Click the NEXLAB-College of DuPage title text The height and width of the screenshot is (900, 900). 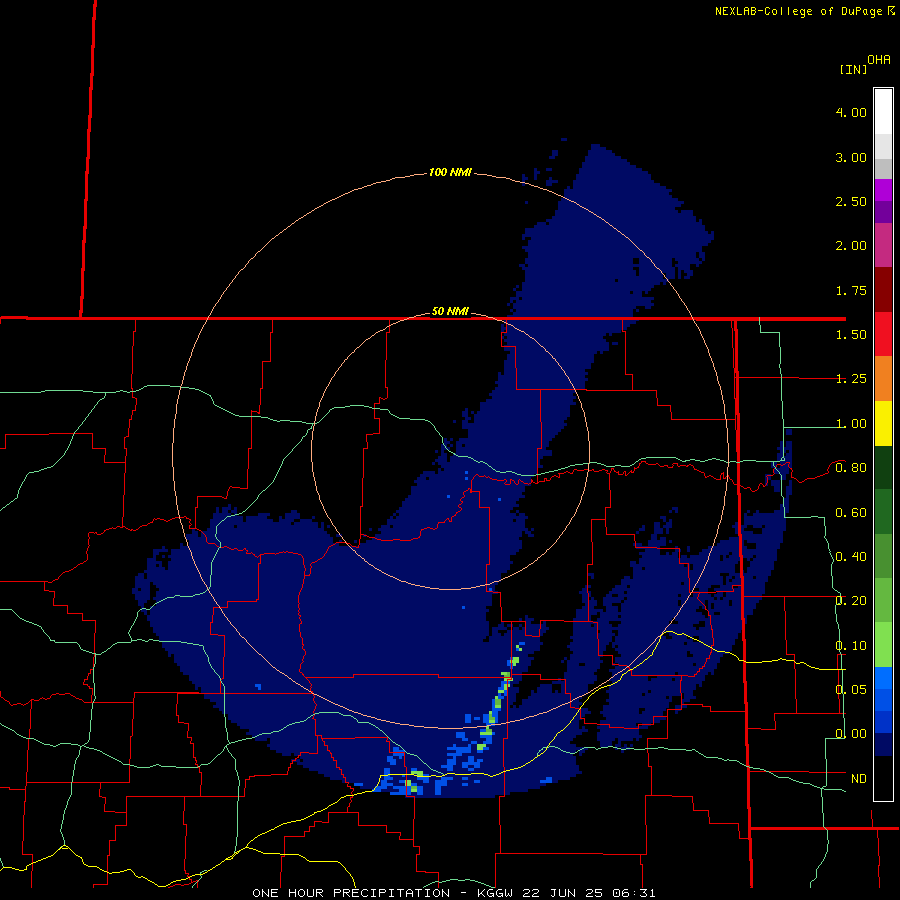798,11
